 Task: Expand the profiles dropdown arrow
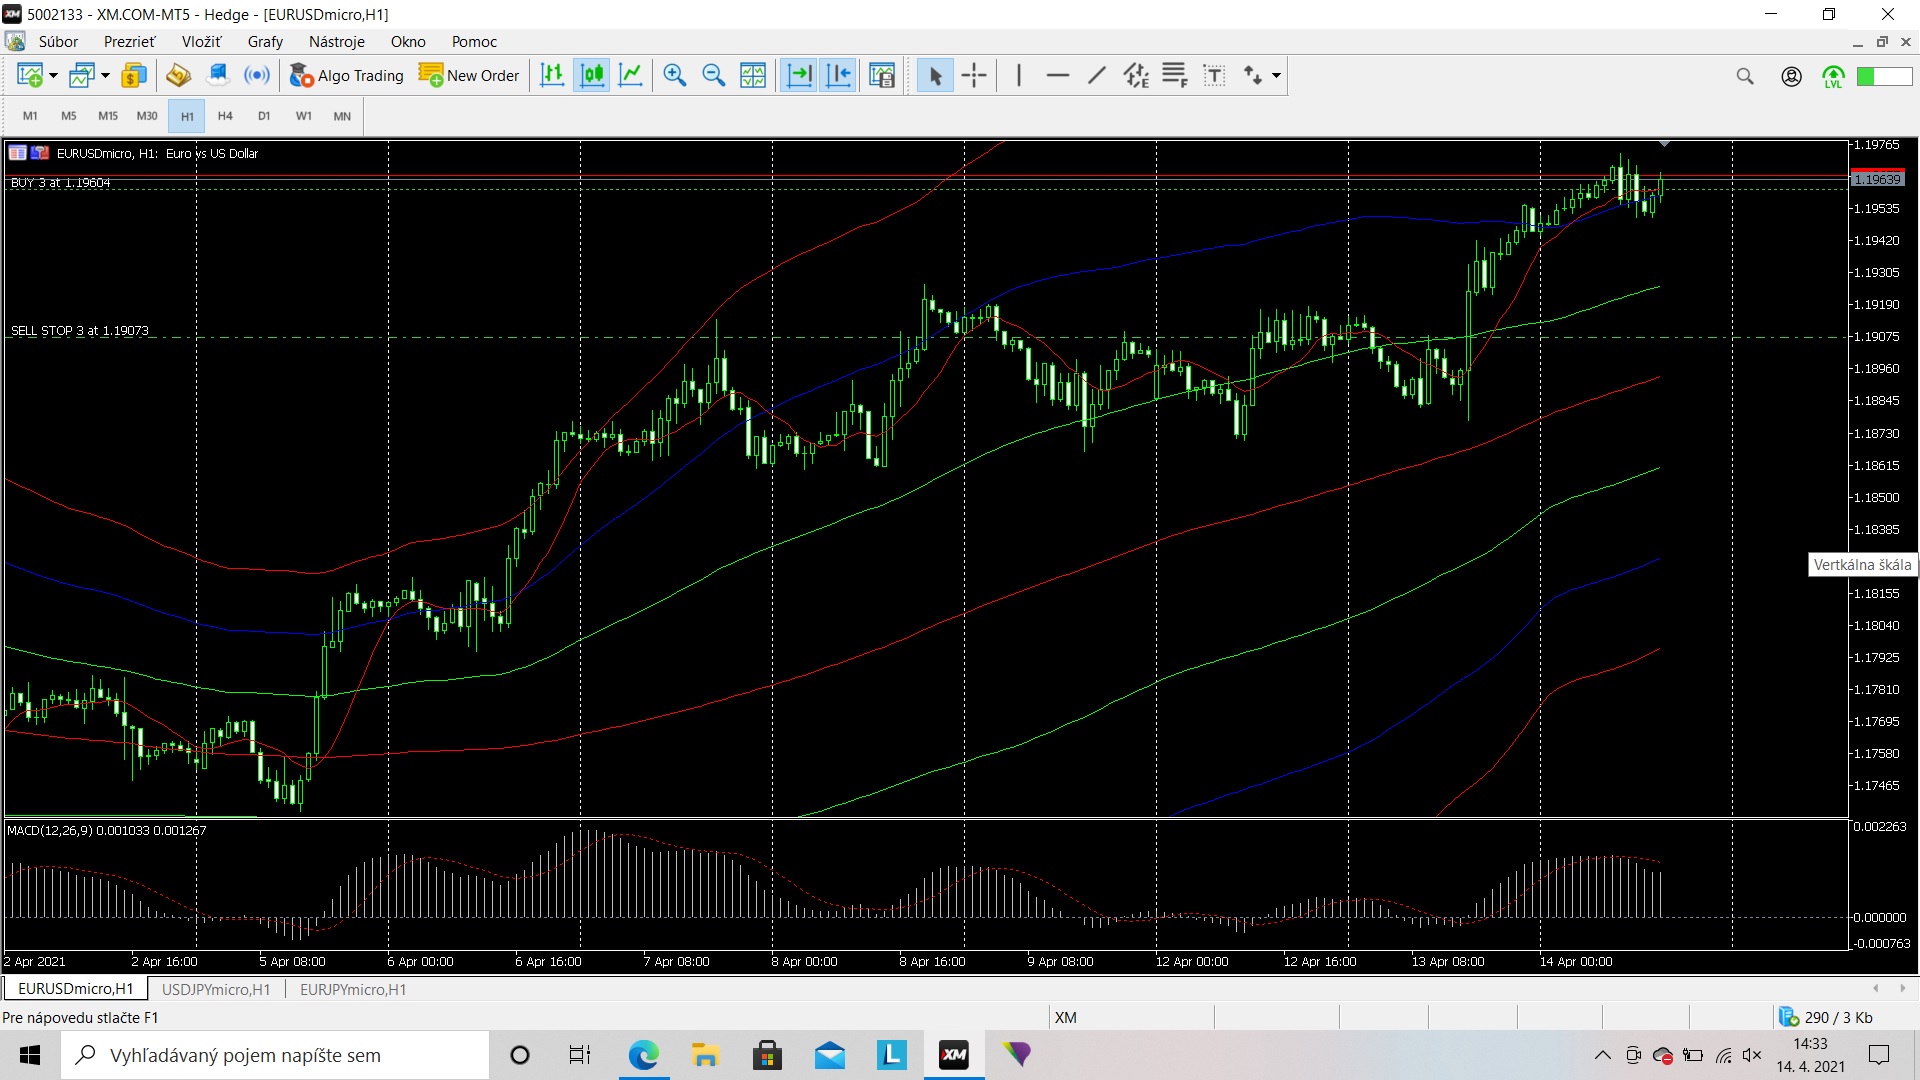click(x=105, y=76)
